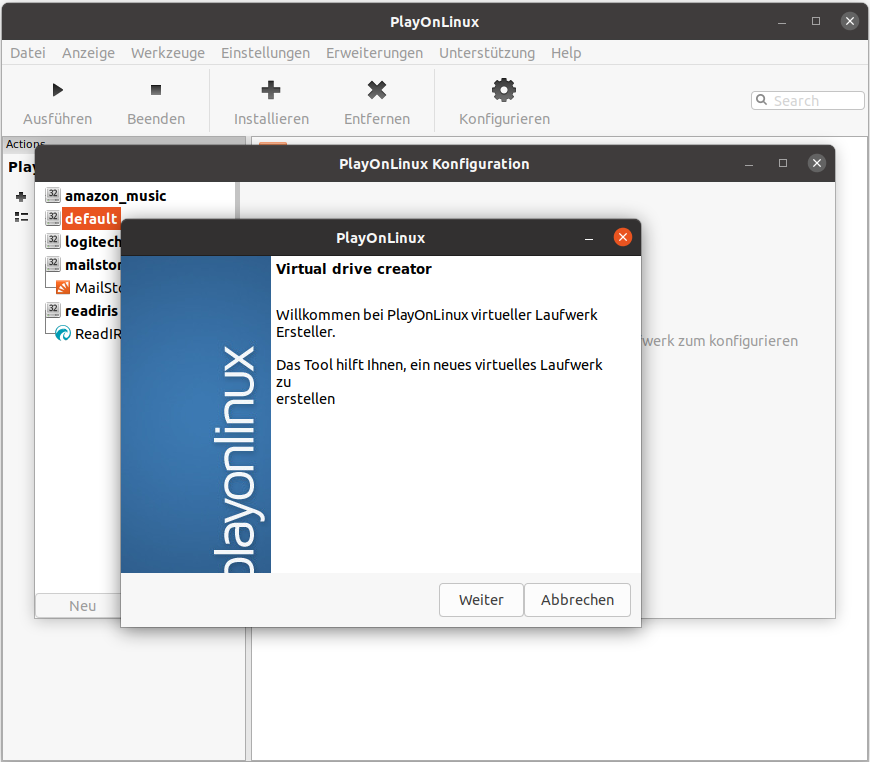870x762 pixels.
Task: Click the Installieren plus icon
Action: click(x=271, y=91)
